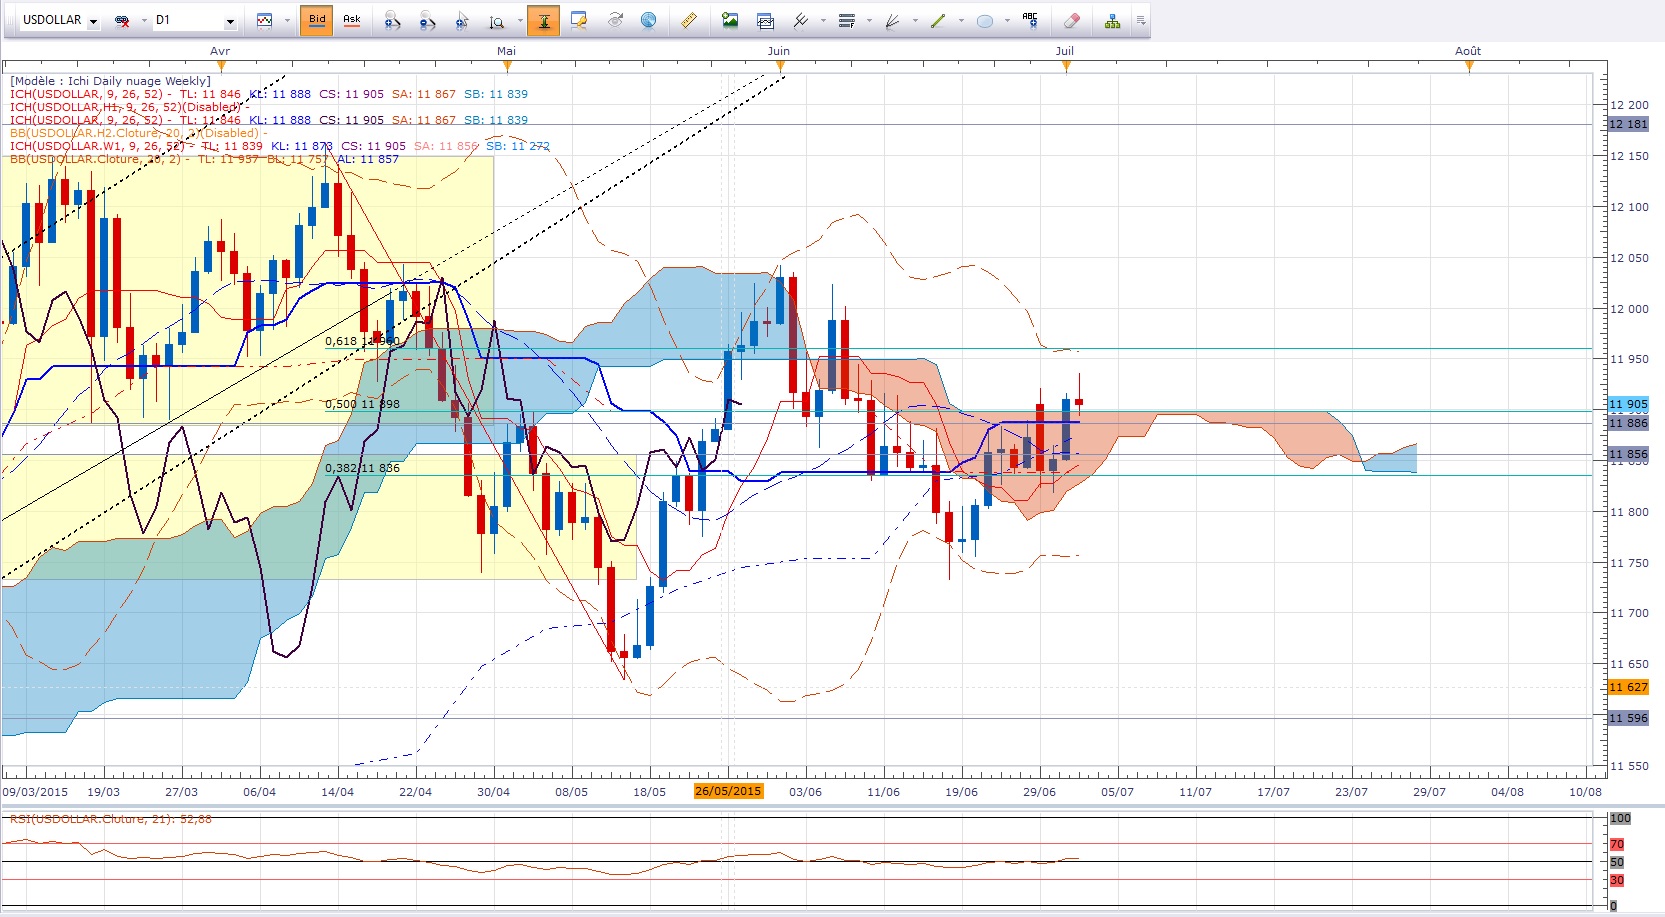Open the USDOLLAR symbol dropdown
The height and width of the screenshot is (917, 1665).
click(x=94, y=21)
